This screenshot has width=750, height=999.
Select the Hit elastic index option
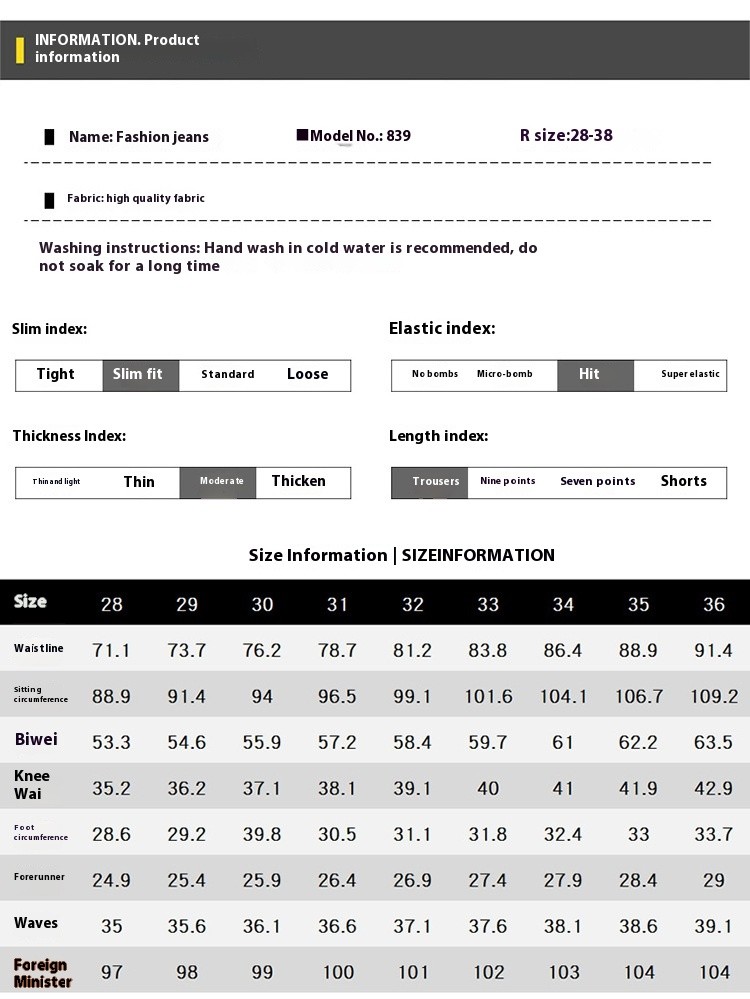point(590,374)
